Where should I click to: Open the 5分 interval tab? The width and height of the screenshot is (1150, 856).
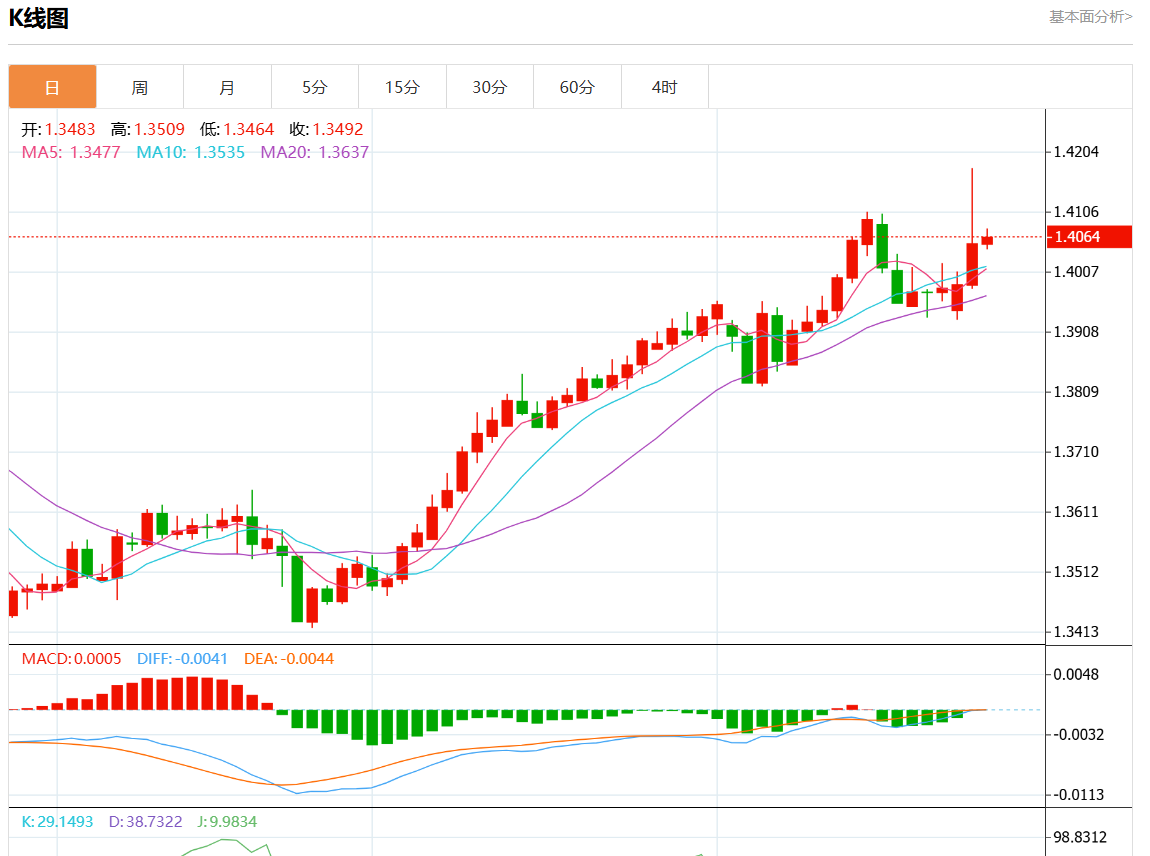click(315, 87)
